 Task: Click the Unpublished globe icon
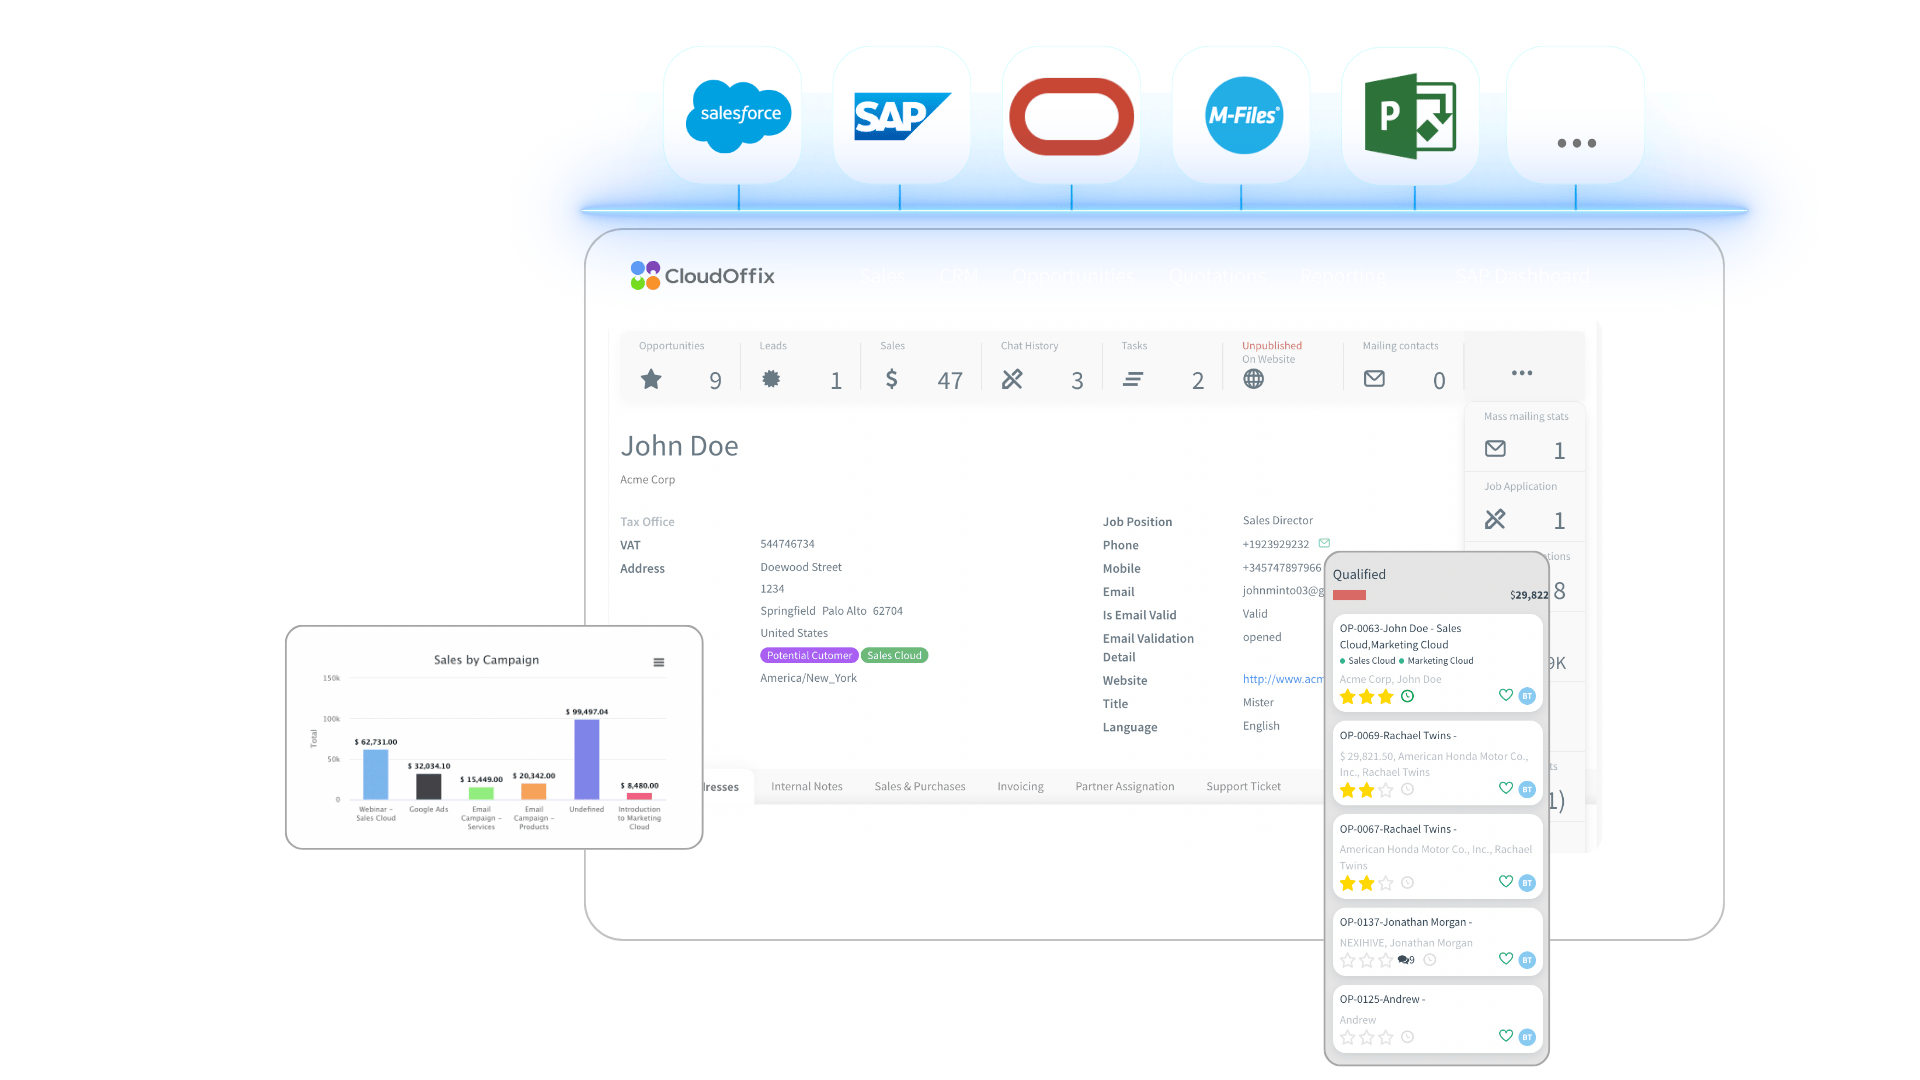tap(1253, 379)
